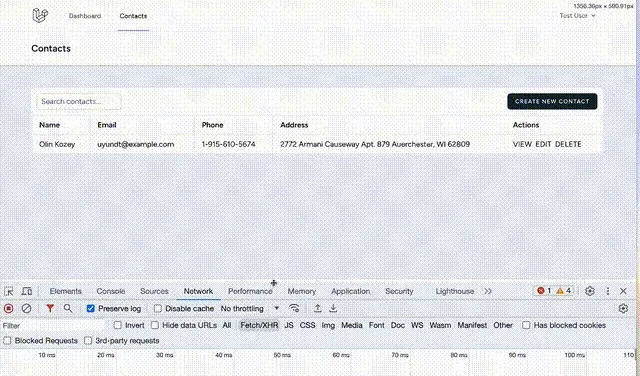Viewport: 640px width, 376px height.
Task: Filter requests by Media type
Action: pyautogui.click(x=352, y=325)
